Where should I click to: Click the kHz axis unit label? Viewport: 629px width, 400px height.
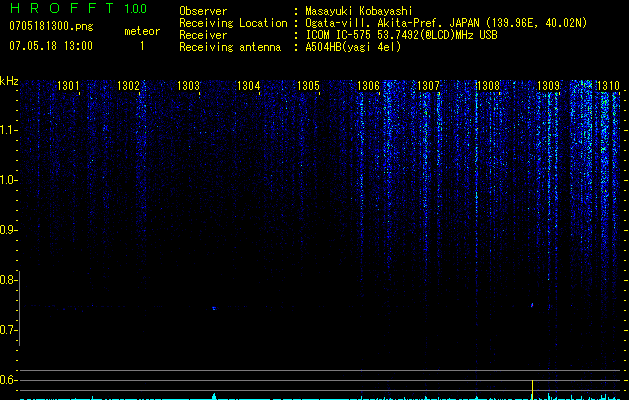(x=9, y=81)
